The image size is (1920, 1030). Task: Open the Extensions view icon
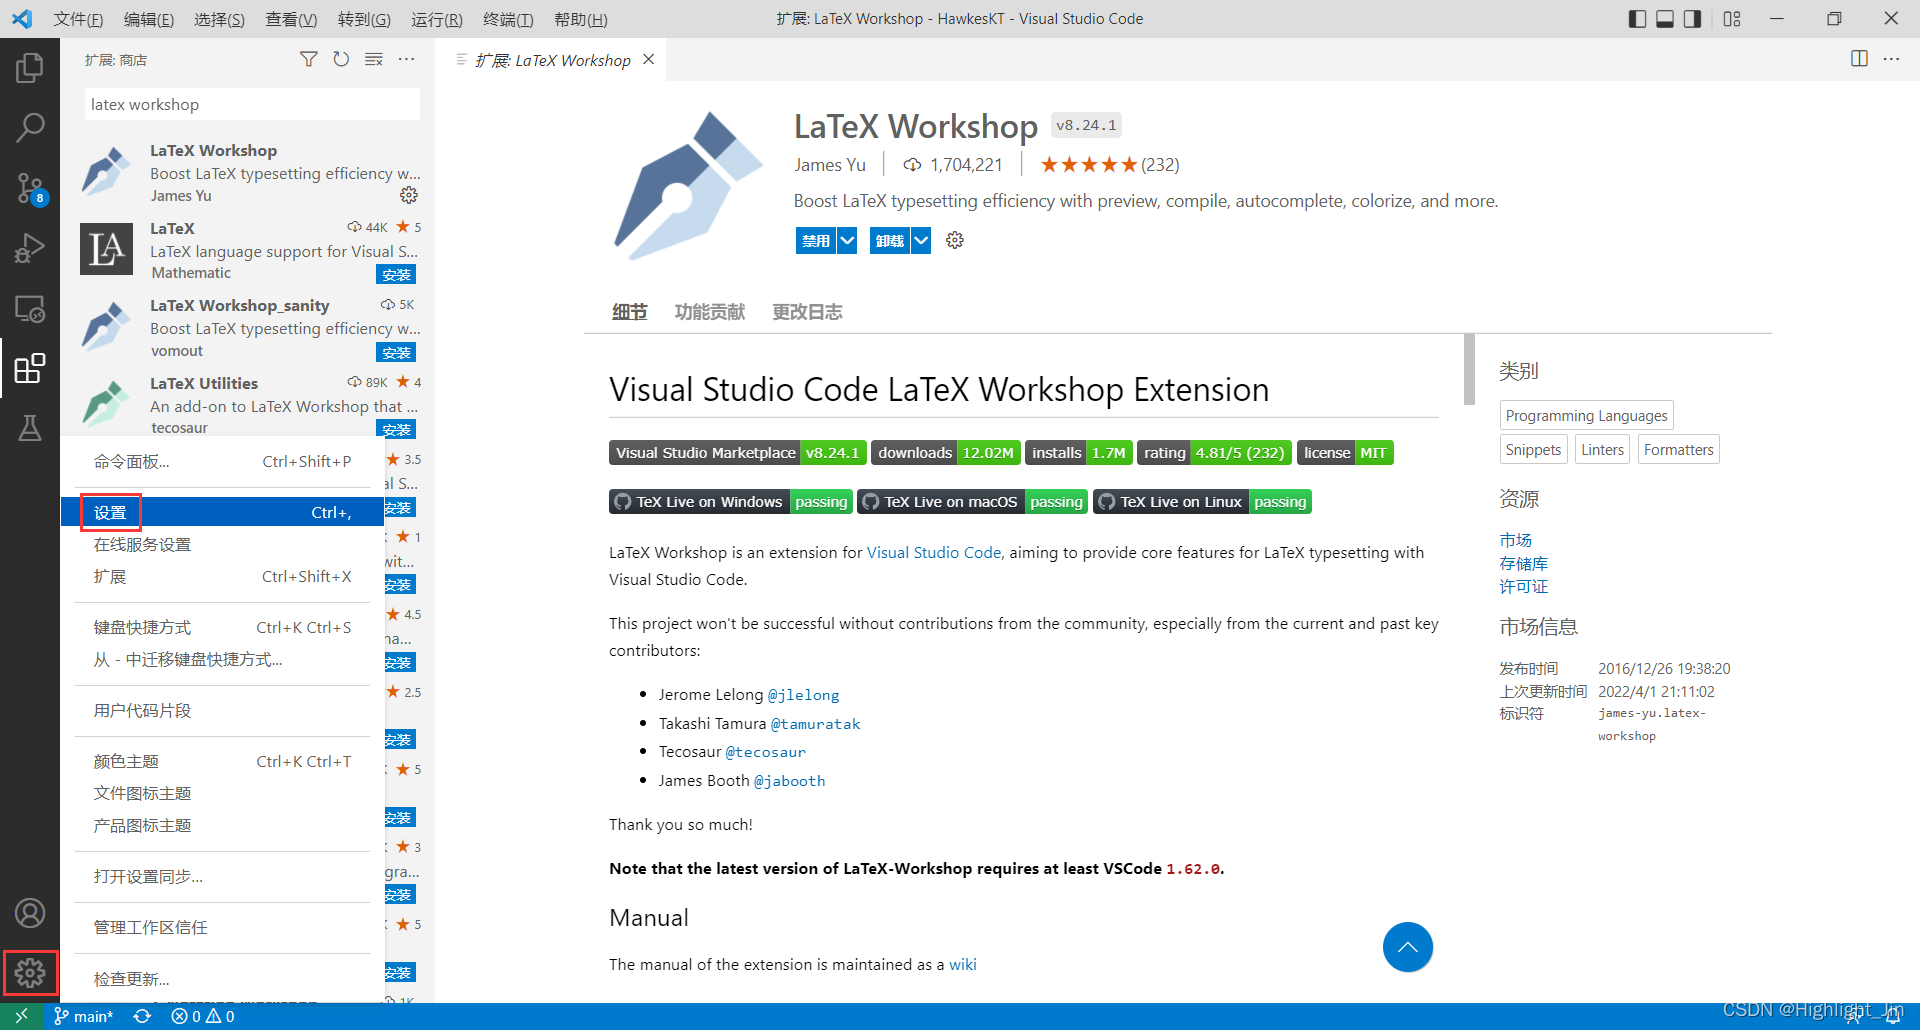pos(30,368)
